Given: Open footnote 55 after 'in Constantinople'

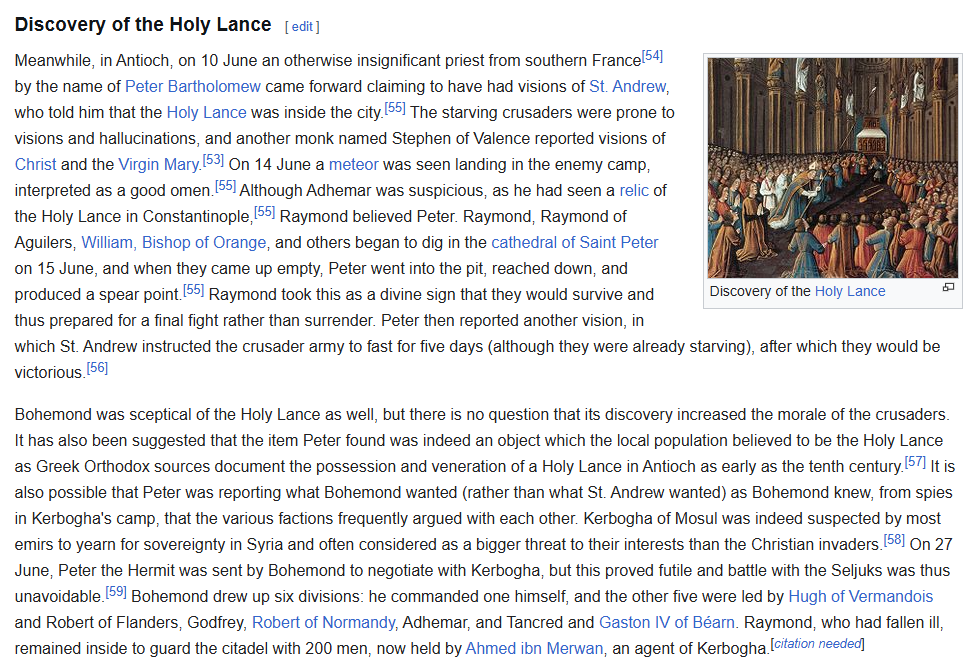Looking at the screenshot, I should click(264, 212).
